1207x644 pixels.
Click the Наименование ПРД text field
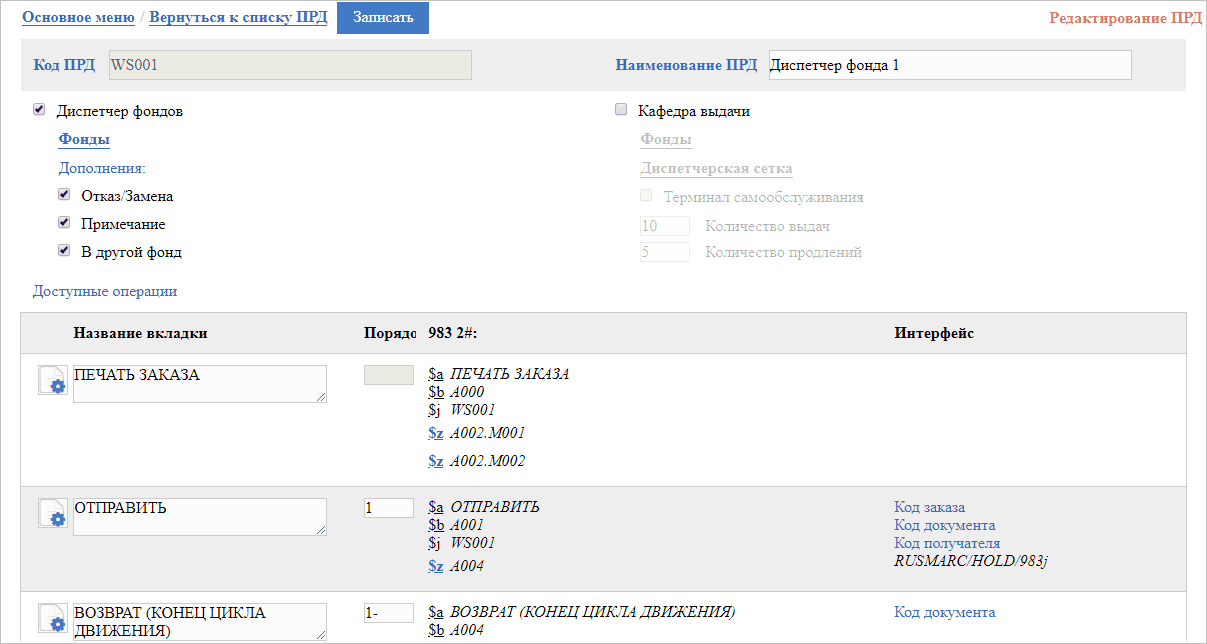tap(949, 65)
